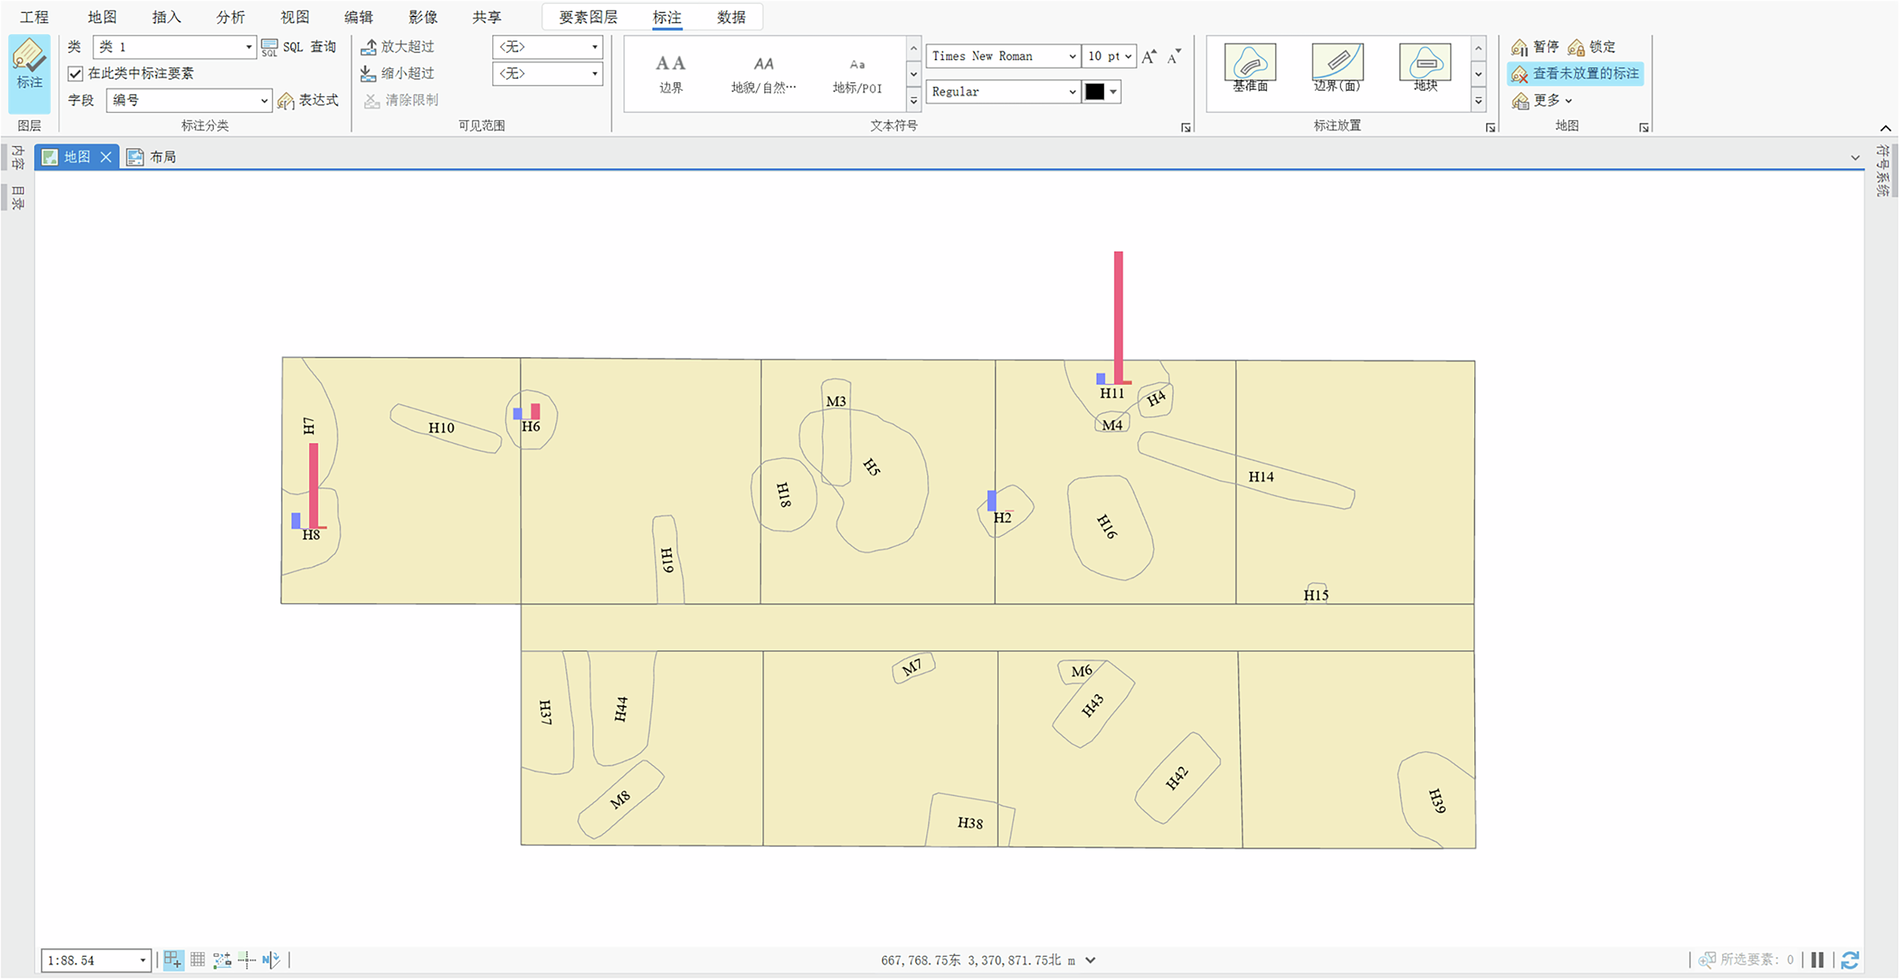
Task: Click the black text color swatch
Action: (x=1095, y=92)
